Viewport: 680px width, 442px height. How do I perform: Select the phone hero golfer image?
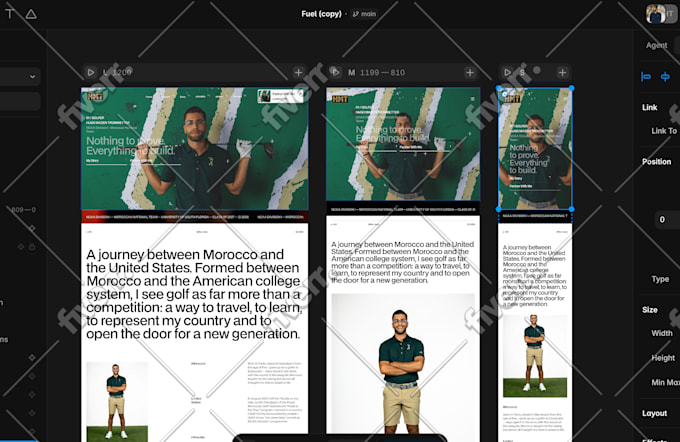[x=535, y=148]
